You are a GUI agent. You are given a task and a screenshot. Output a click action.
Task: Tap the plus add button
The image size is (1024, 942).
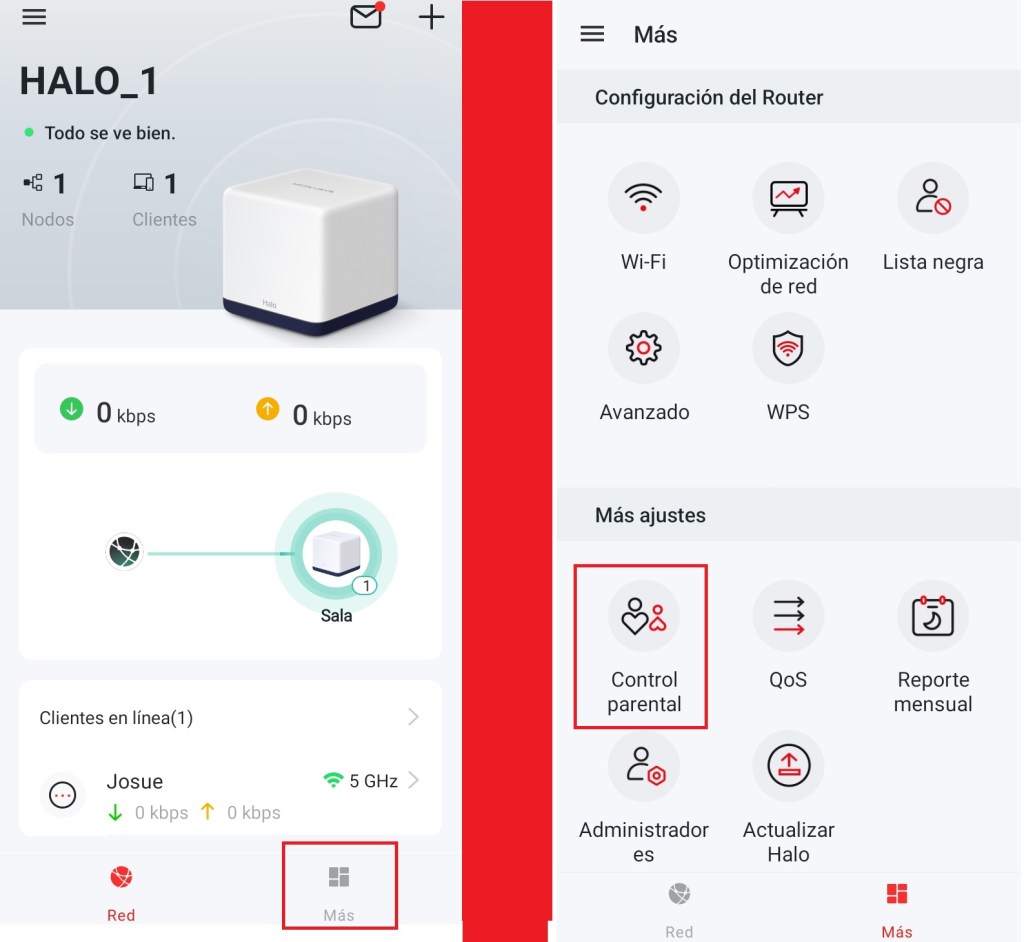[x=431, y=17]
